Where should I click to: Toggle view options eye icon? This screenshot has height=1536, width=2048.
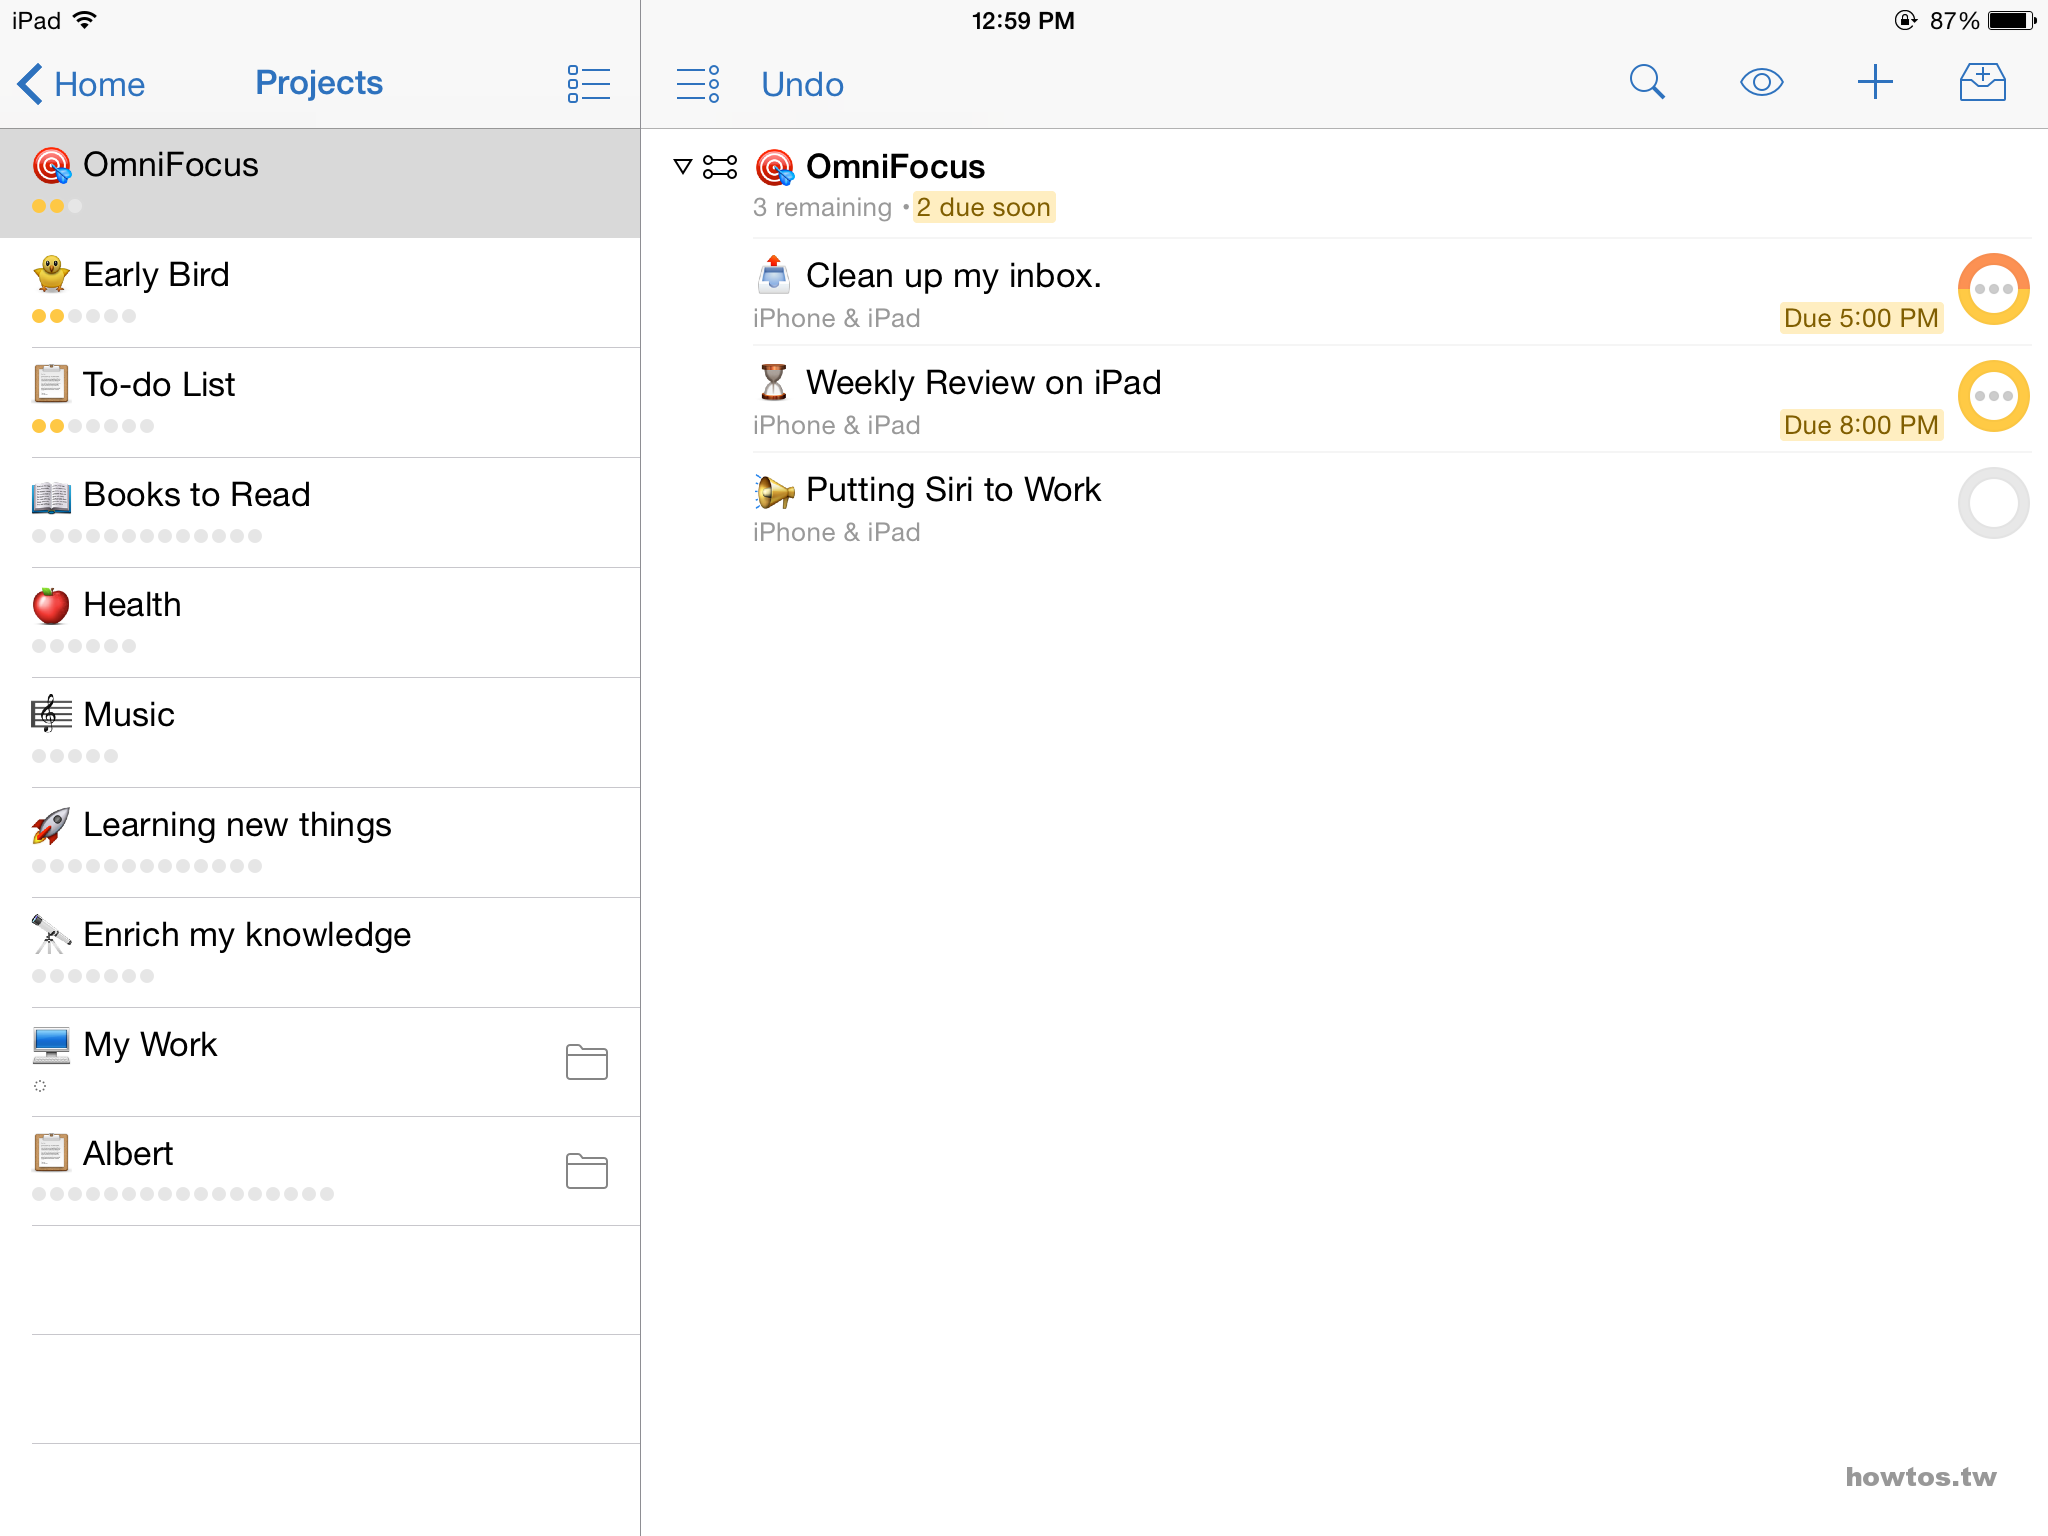point(1761,82)
